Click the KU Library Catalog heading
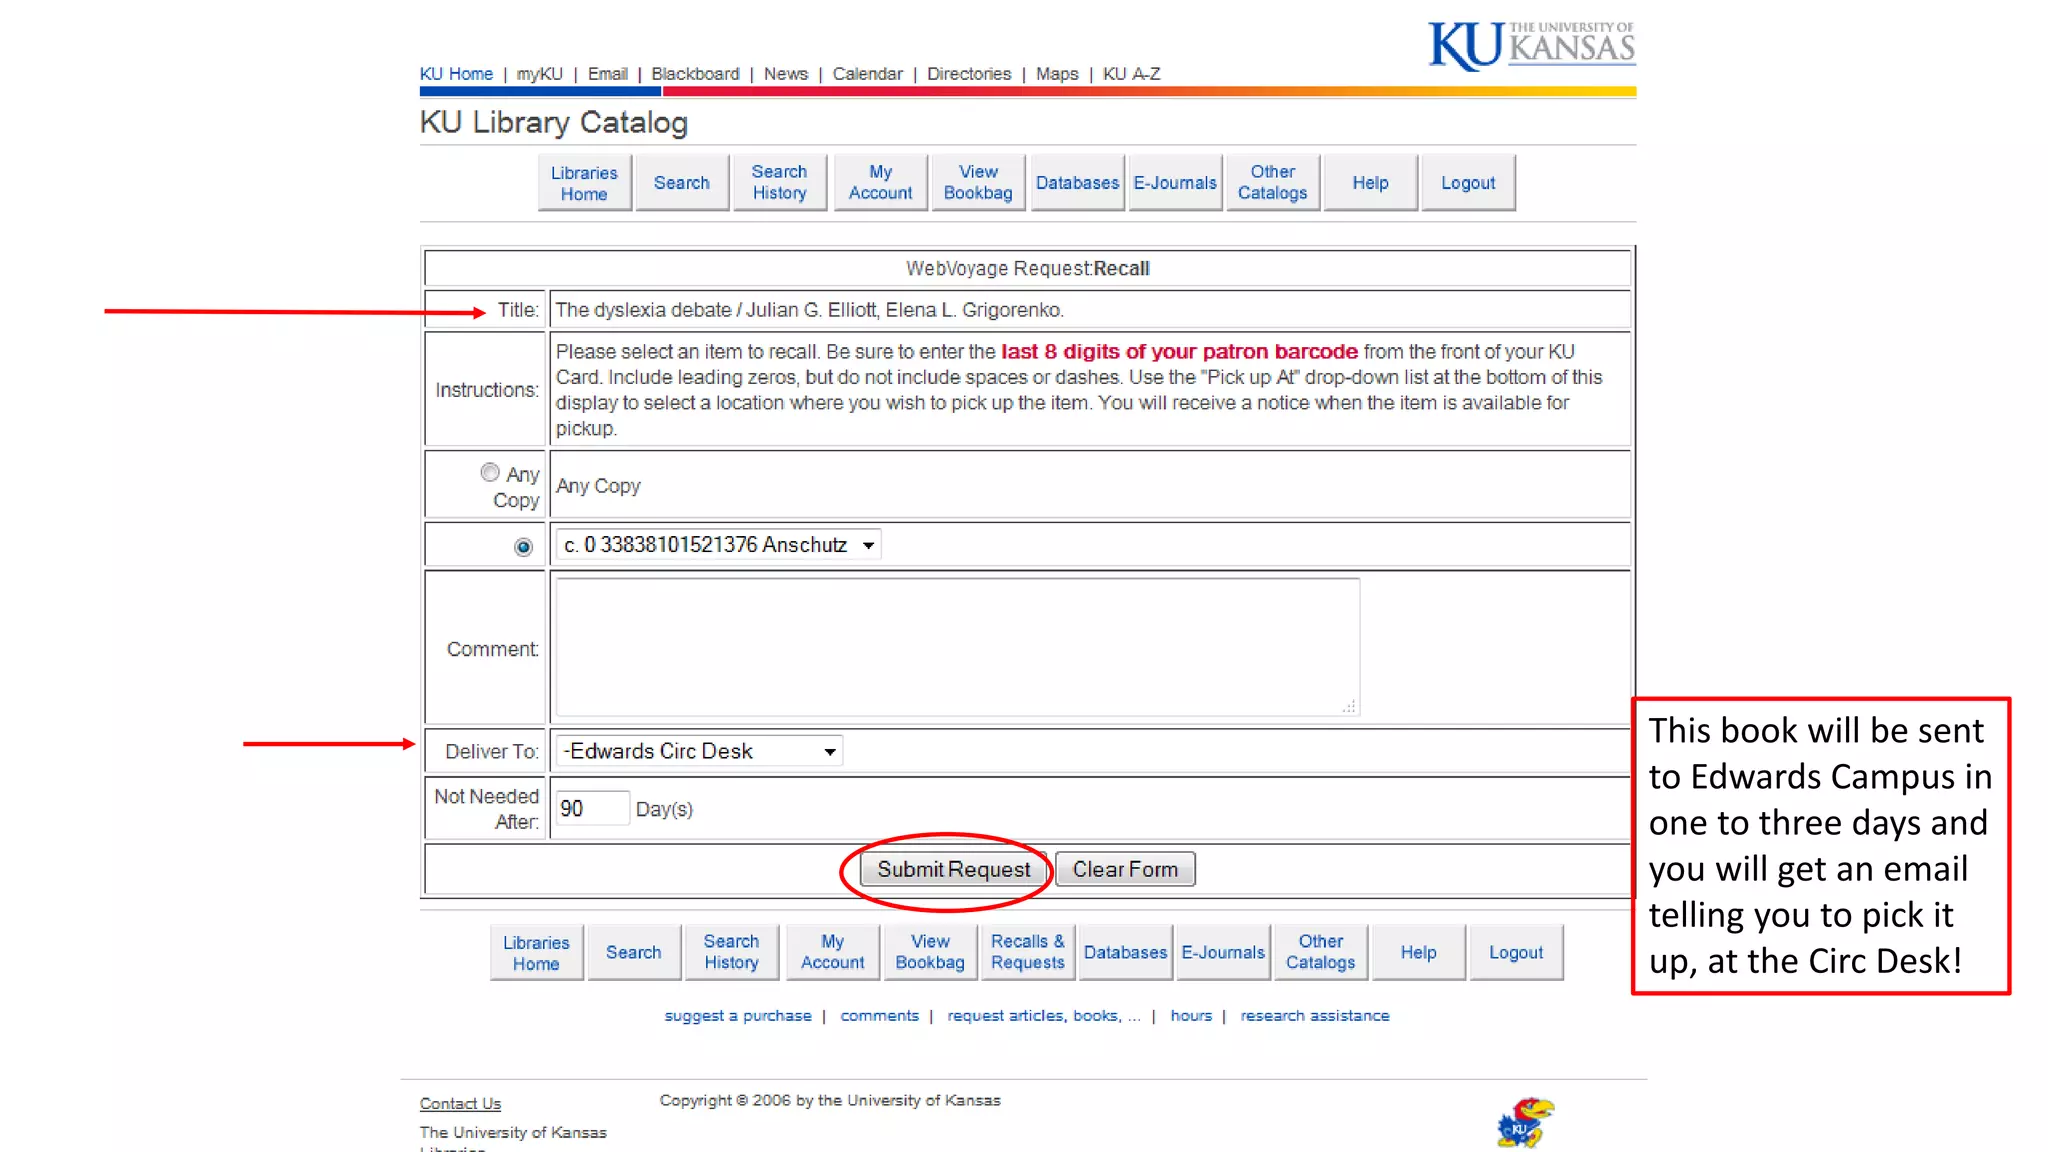Image resolution: width=2048 pixels, height=1152 pixels. (x=554, y=122)
